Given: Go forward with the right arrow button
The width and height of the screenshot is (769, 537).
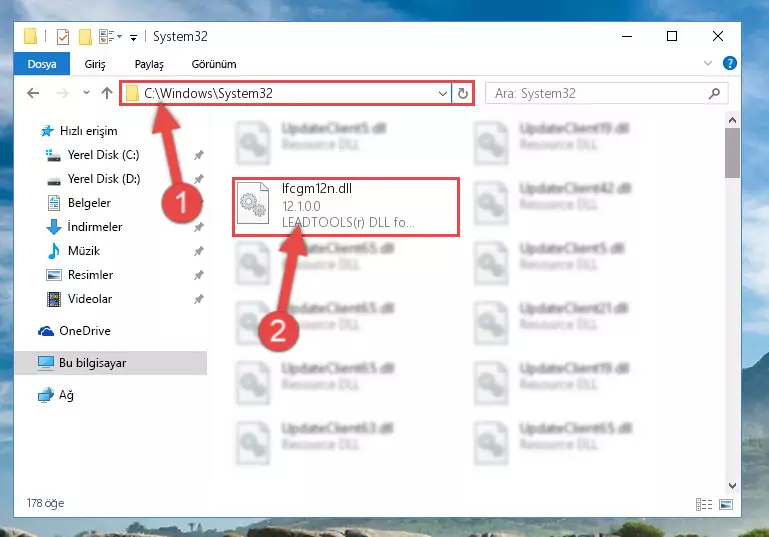Looking at the screenshot, I should [x=63, y=93].
